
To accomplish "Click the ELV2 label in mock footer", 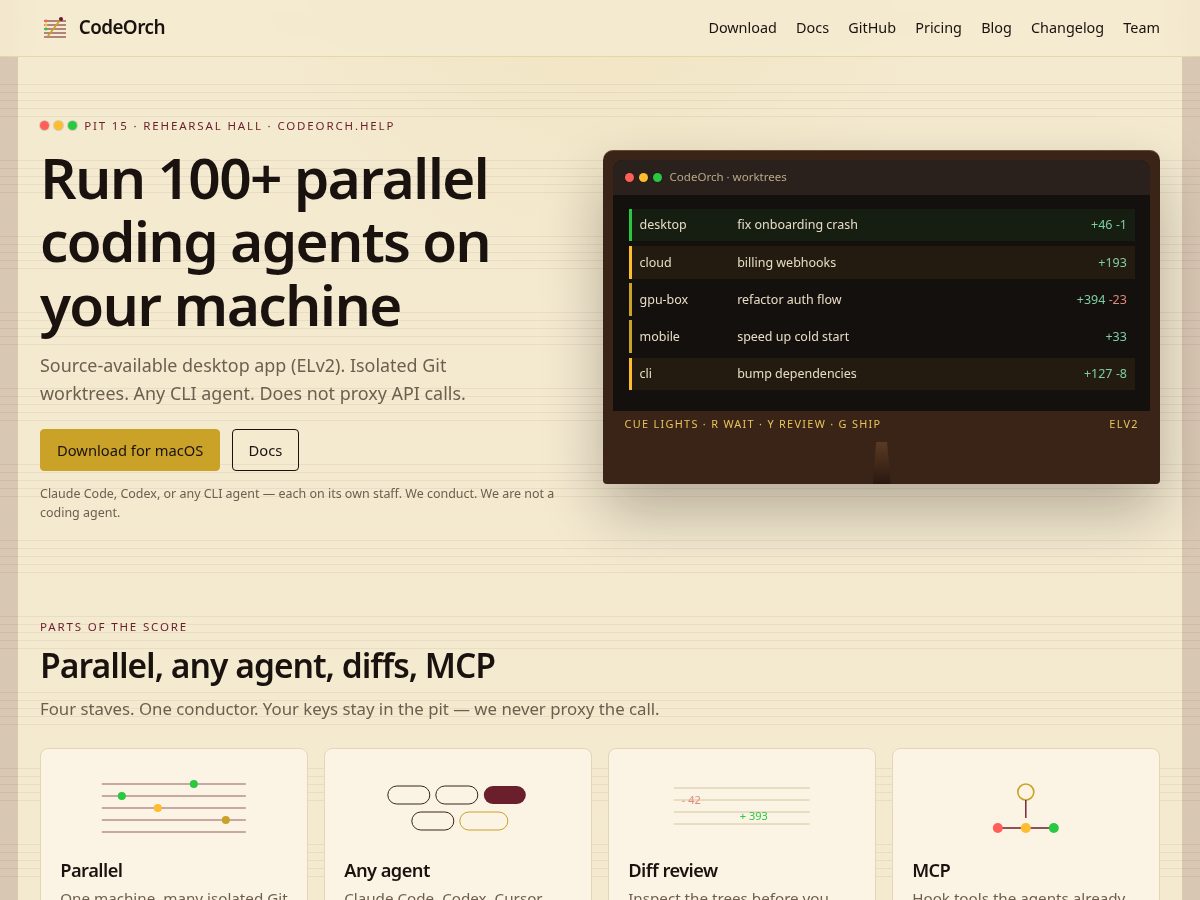I will [1123, 424].
